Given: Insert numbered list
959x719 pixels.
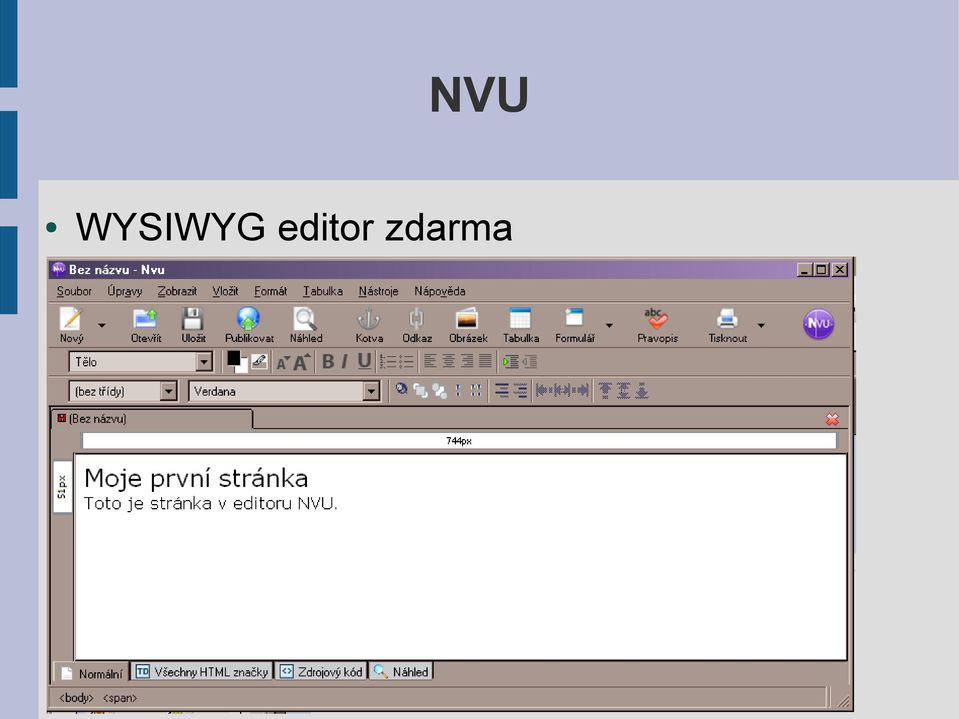Looking at the screenshot, I should [x=388, y=362].
